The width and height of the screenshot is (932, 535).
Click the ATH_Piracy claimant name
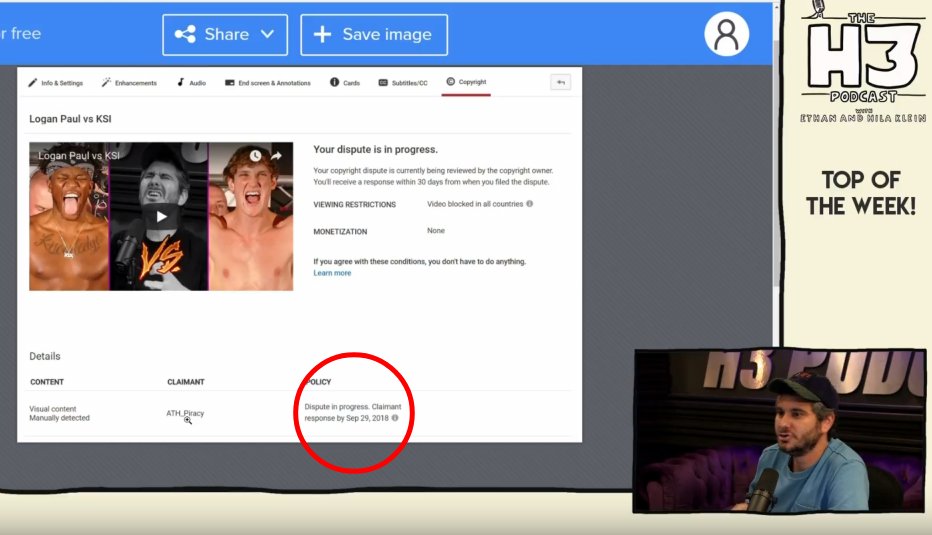(185, 413)
